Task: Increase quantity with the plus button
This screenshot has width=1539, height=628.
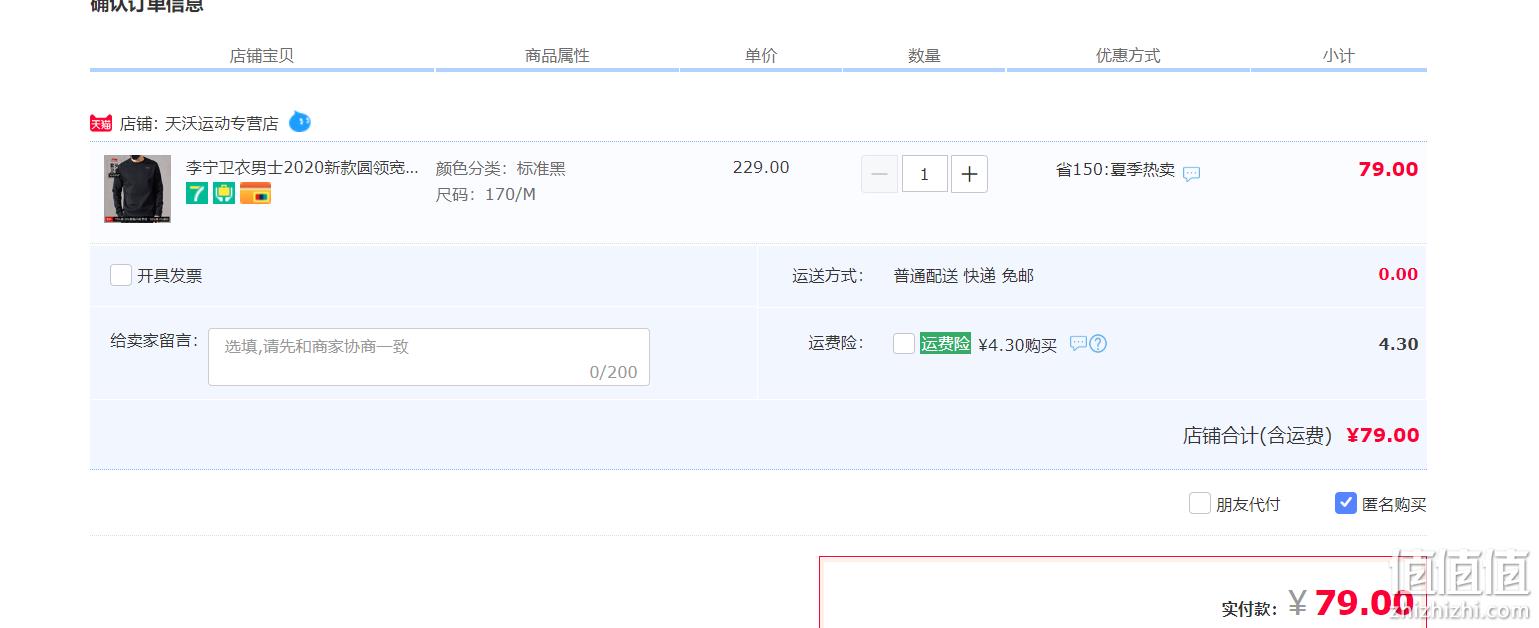Action: tap(969, 174)
